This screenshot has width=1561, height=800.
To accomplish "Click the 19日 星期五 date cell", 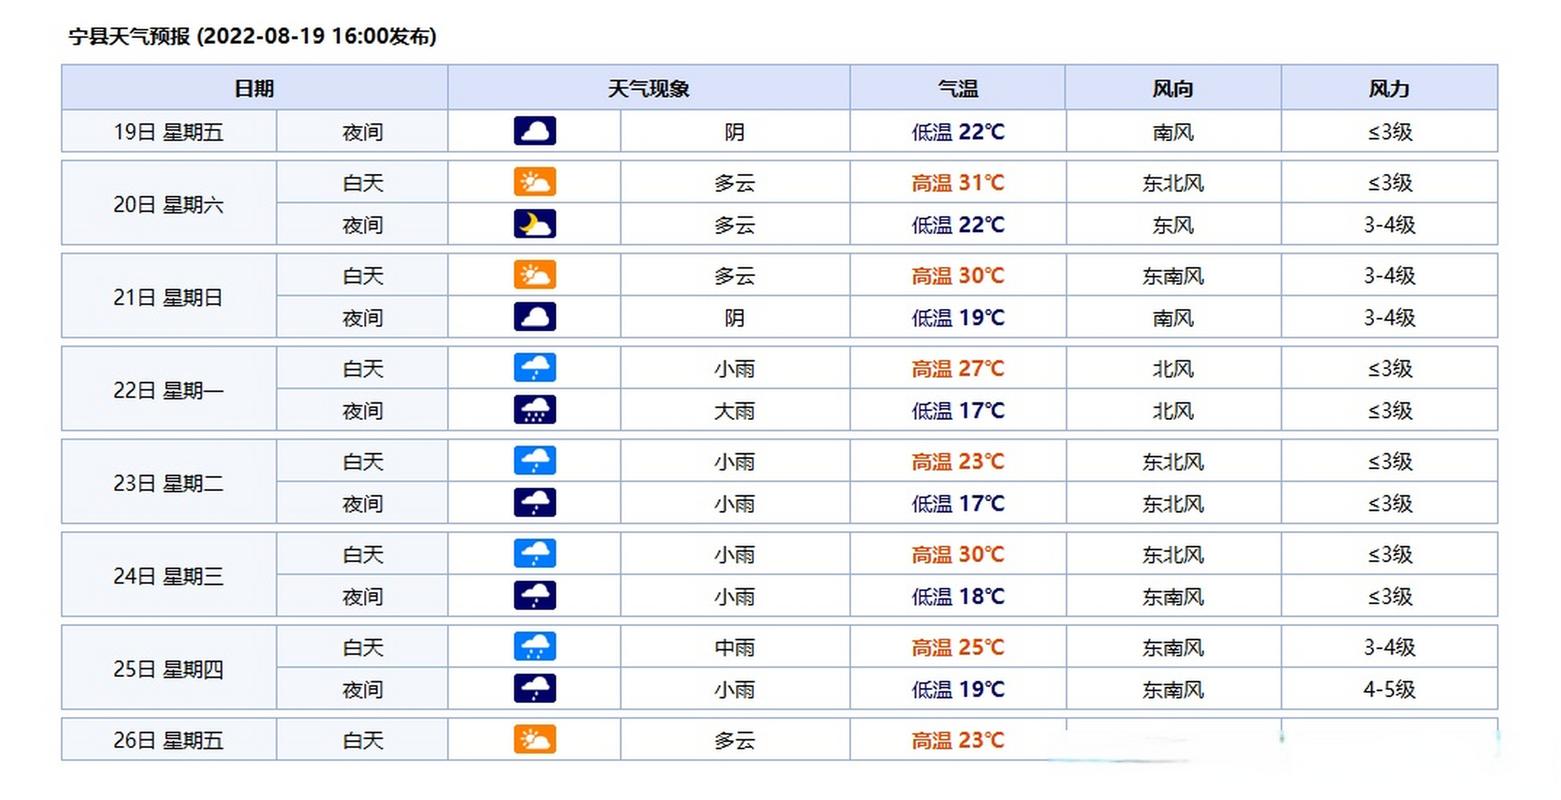I will click(169, 131).
